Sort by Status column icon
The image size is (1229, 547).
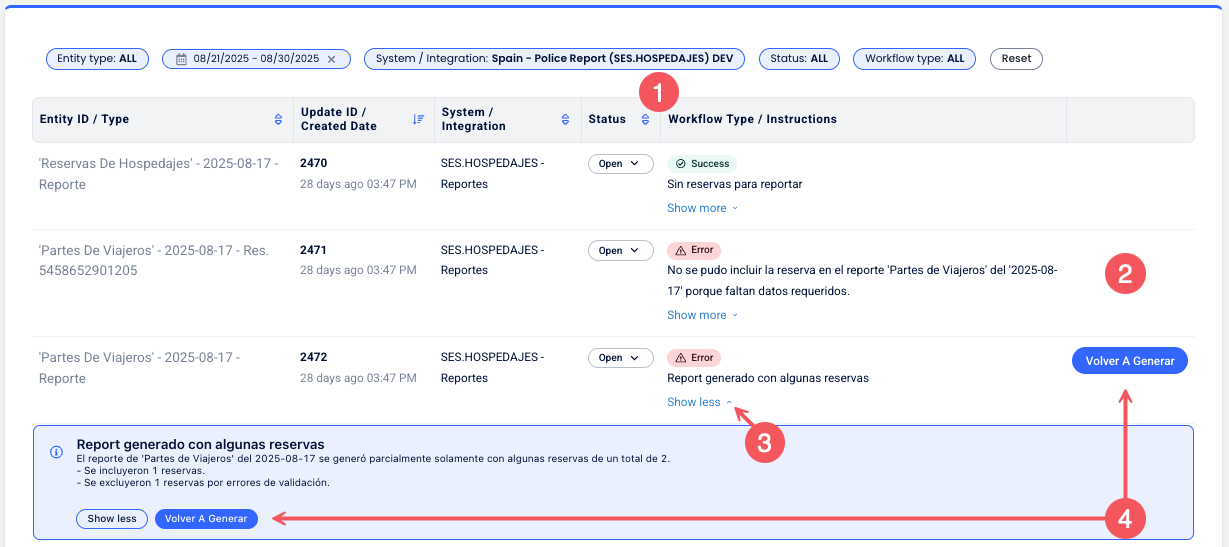(645, 119)
